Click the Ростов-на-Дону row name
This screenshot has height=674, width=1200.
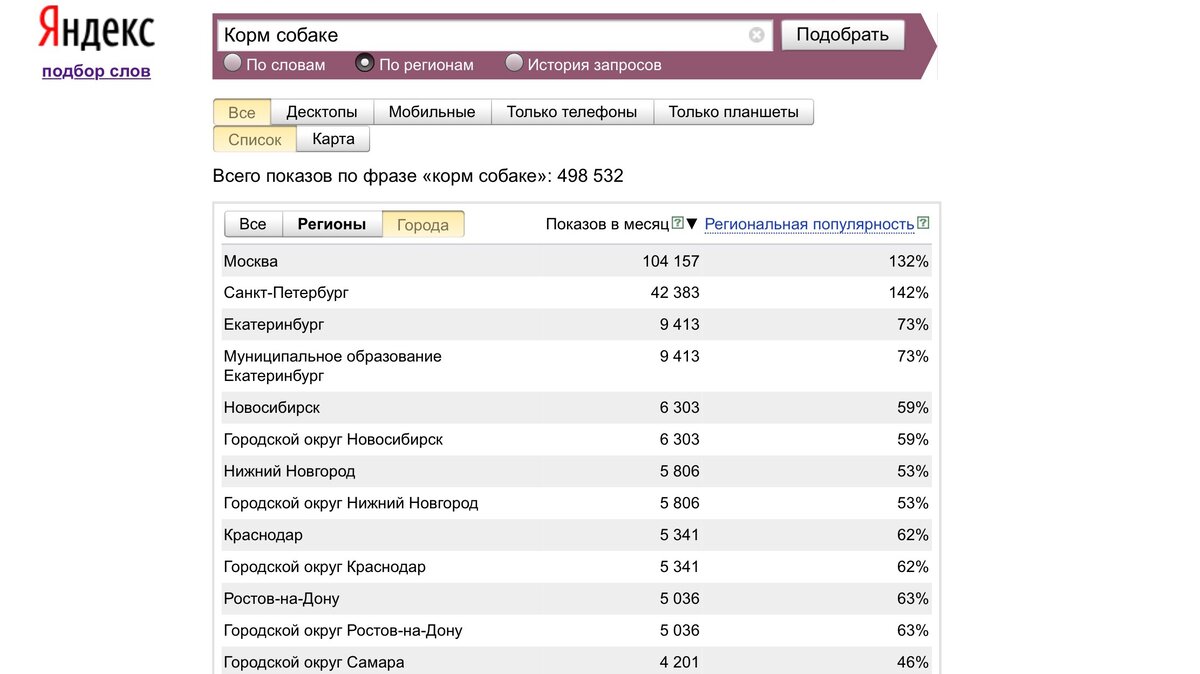point(282,598)
